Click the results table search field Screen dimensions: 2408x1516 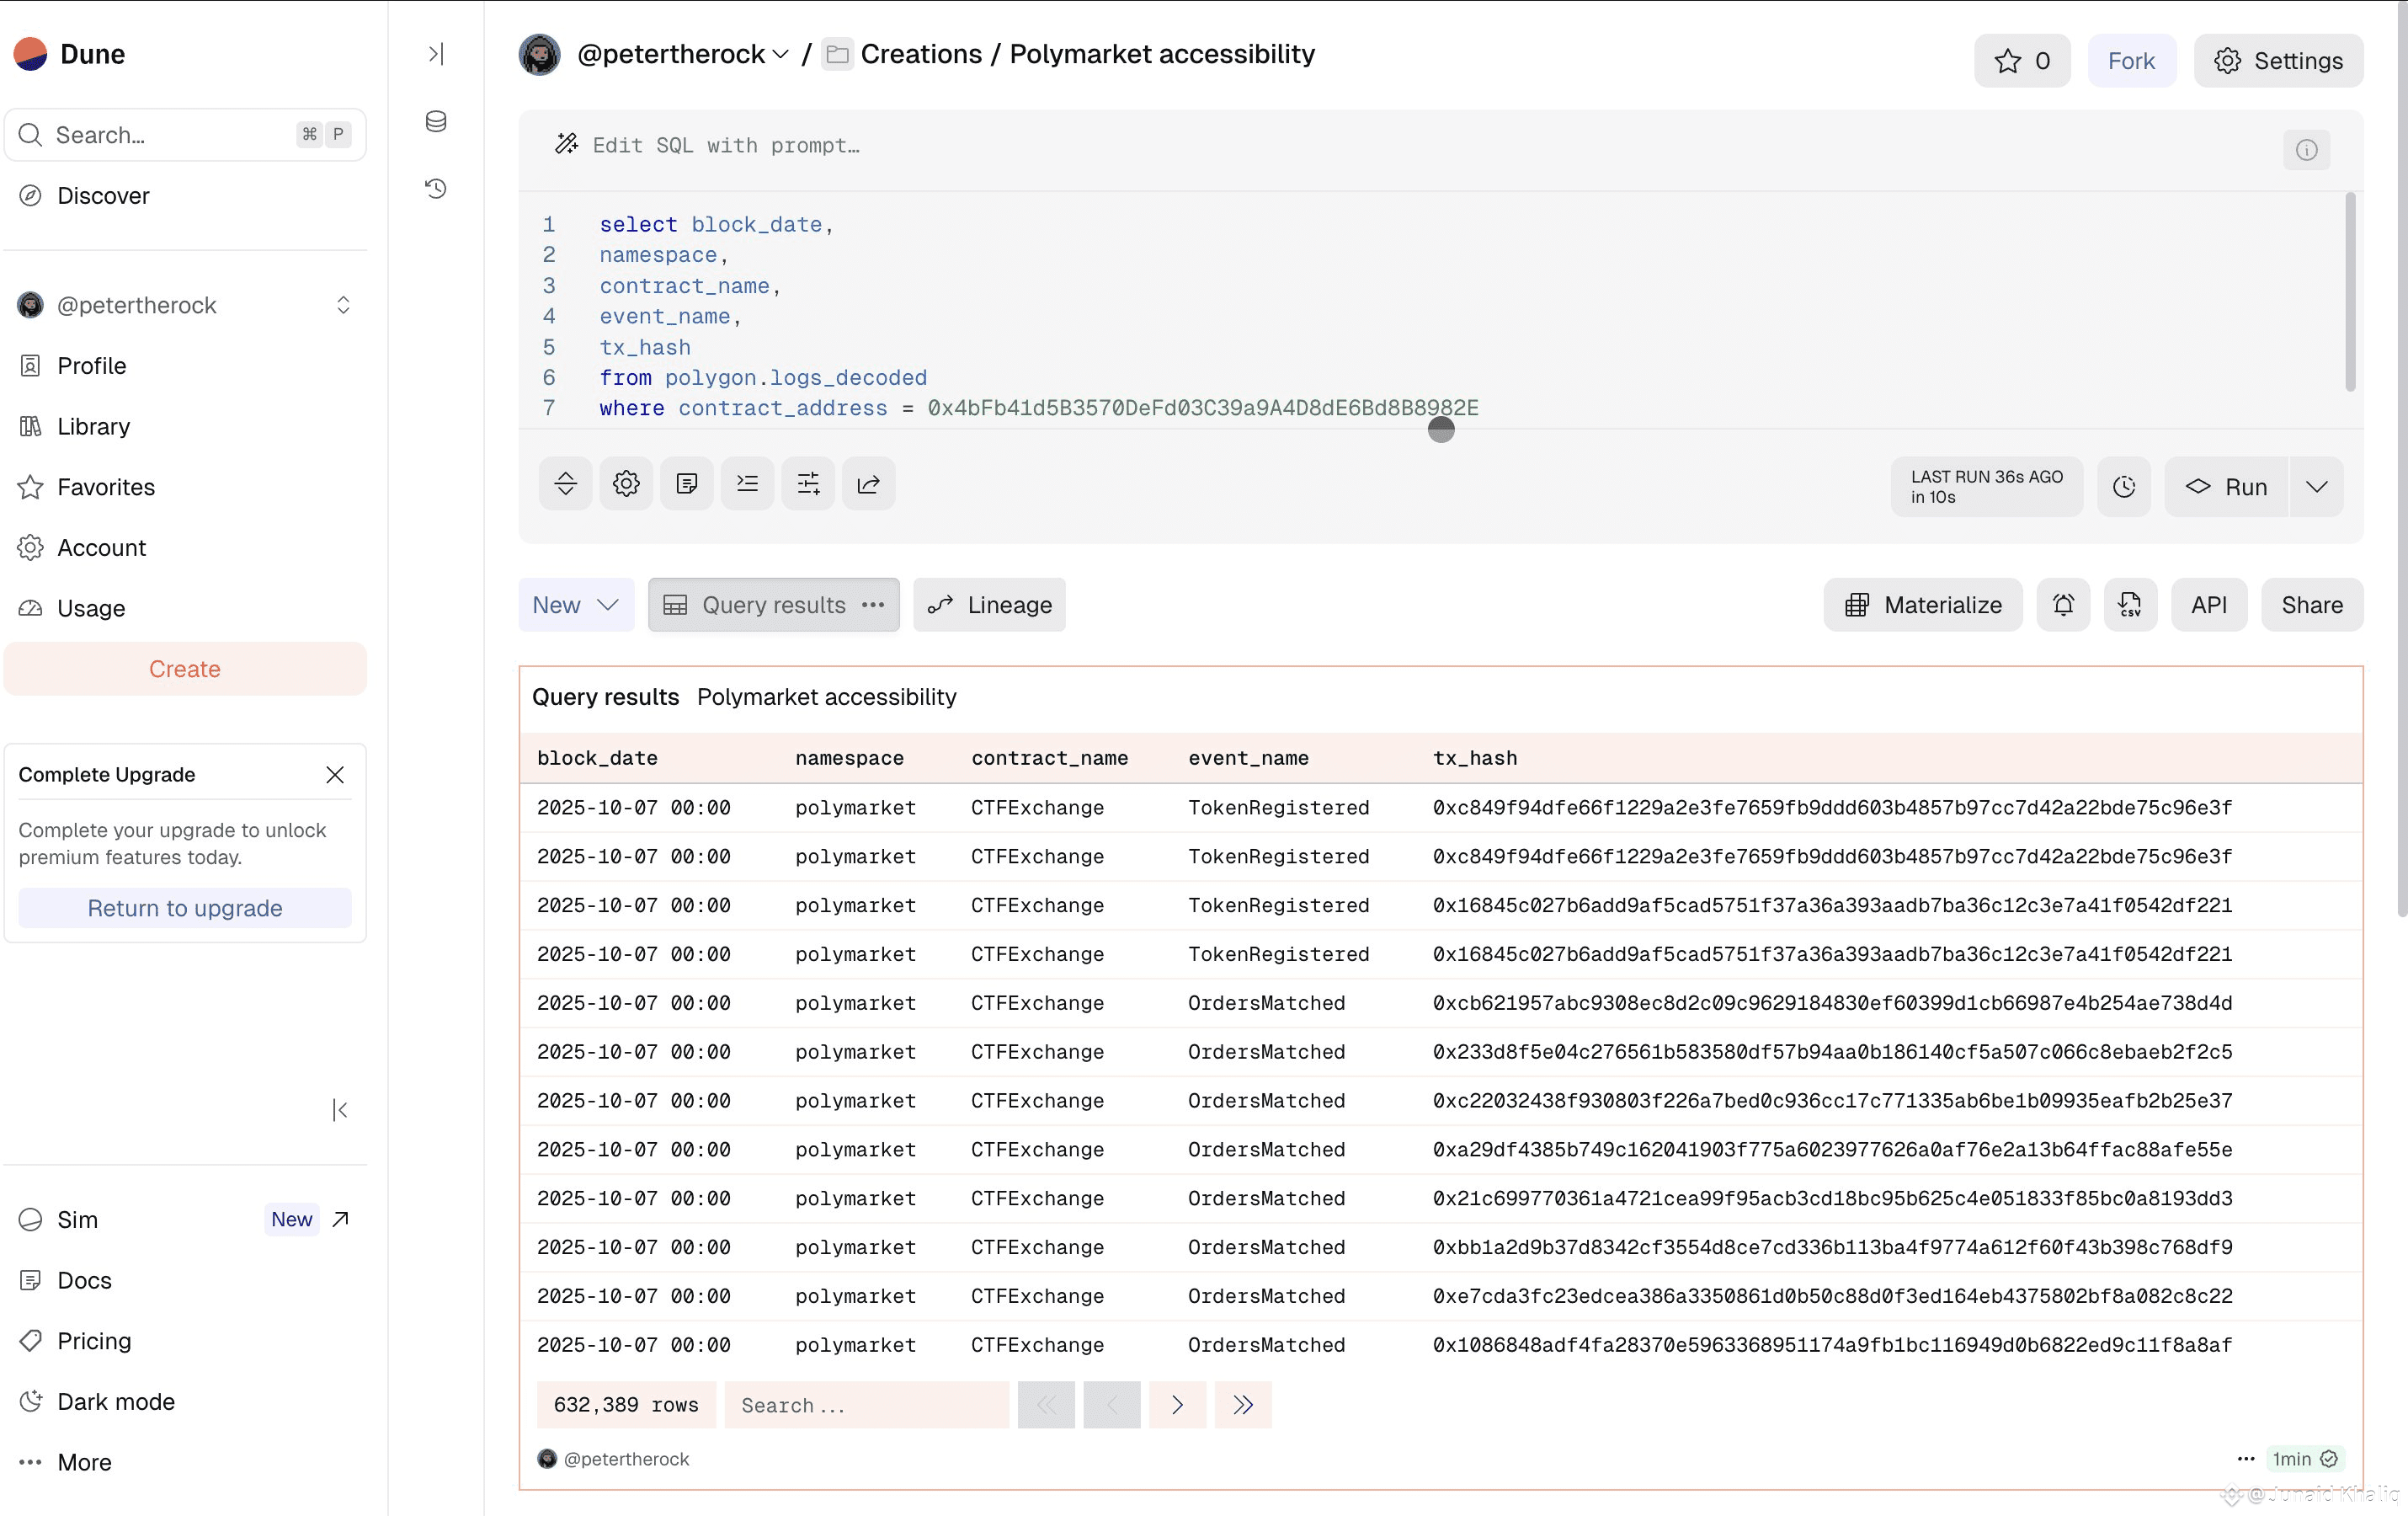tap(866, 1405)
